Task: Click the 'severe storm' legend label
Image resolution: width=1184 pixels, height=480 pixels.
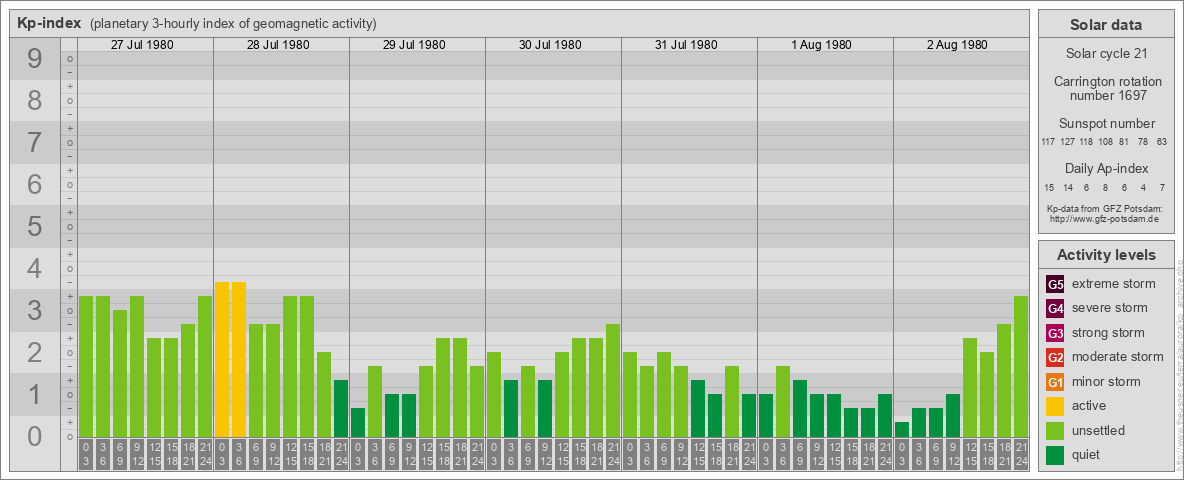Action: point(1109,308)
